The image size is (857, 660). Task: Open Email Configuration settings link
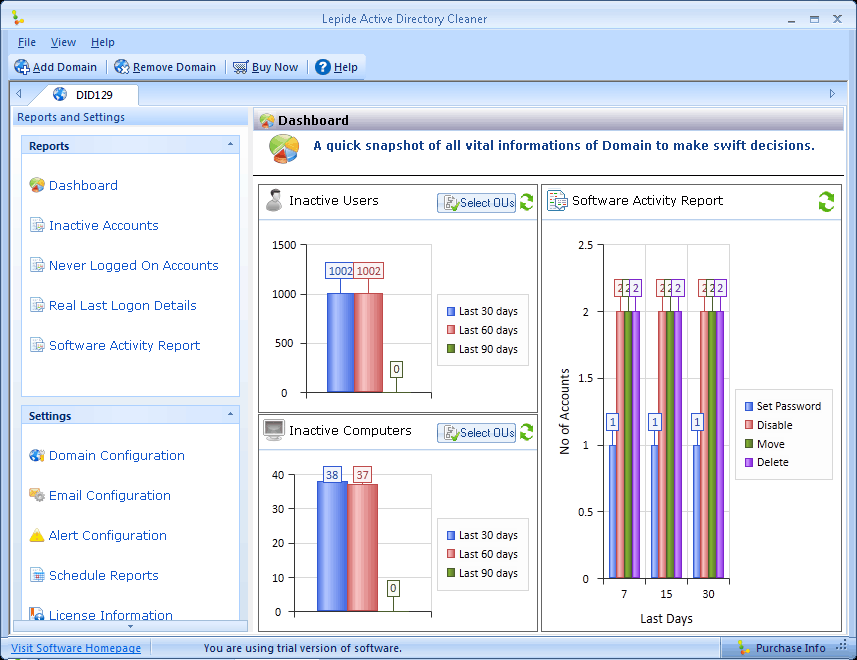[109, 495]
